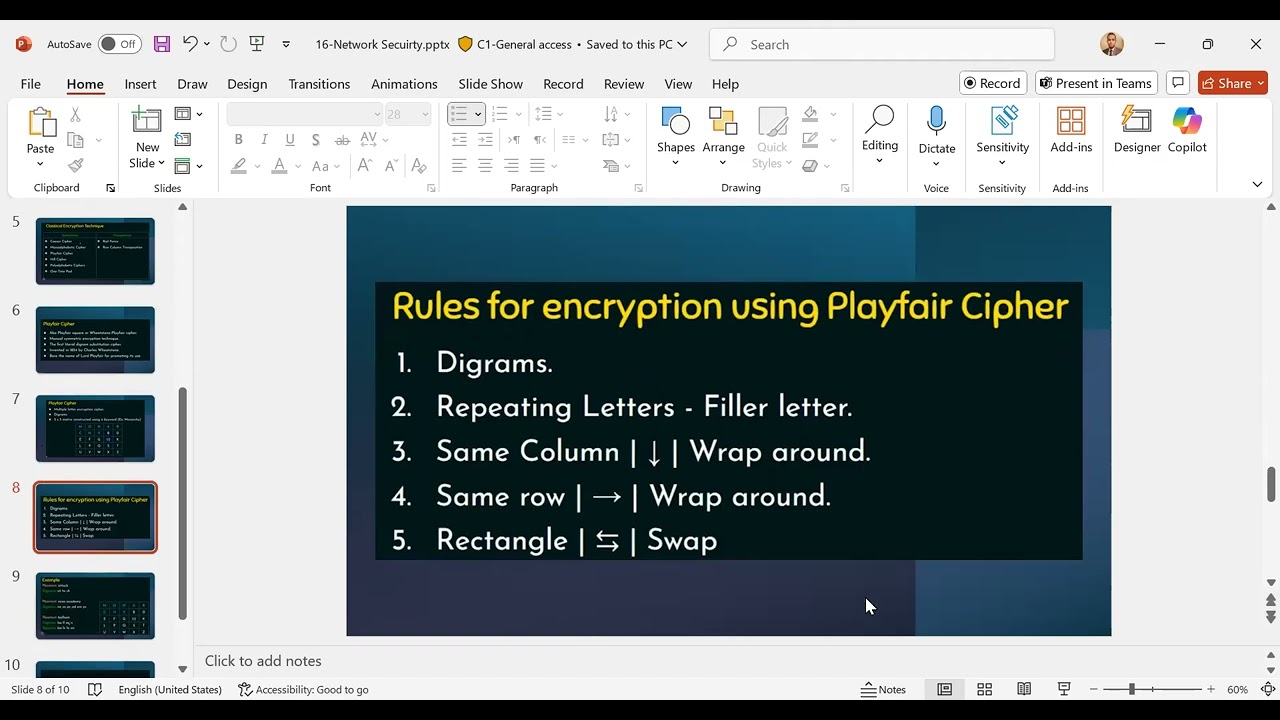Click English (United States) language indicator
The height and width of the screenshot is (720, 1280).
point(170,689)
